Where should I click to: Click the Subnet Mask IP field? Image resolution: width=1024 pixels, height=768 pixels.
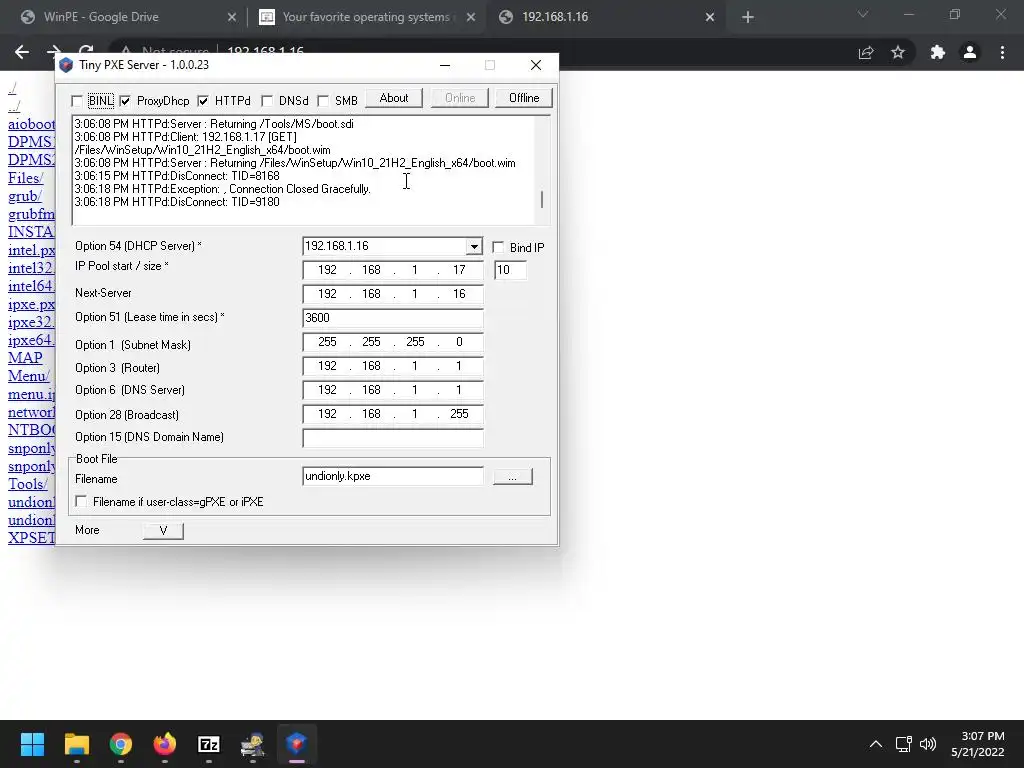tap(393, 342)
